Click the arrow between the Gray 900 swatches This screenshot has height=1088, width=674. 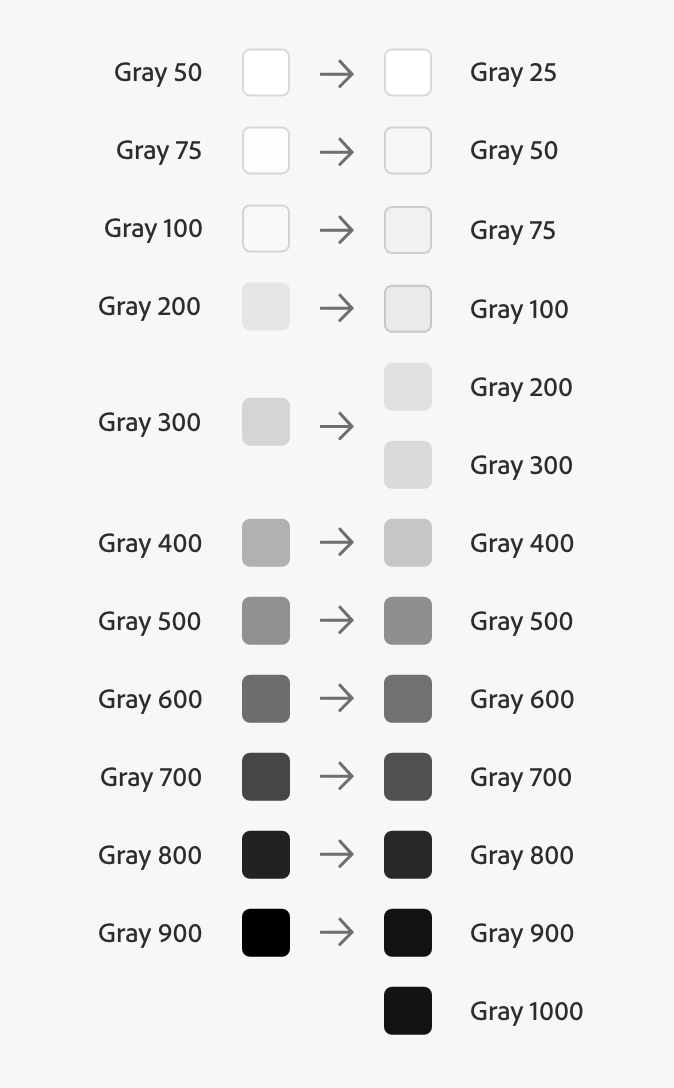[337, 933]
